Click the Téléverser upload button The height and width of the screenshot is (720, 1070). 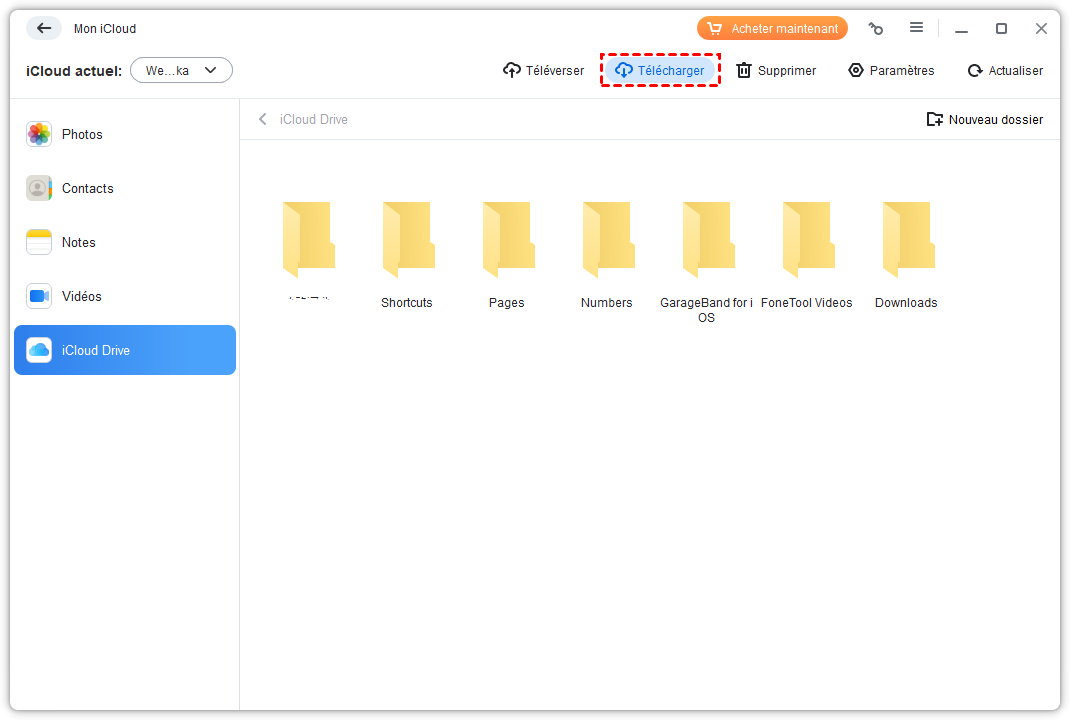(x=543, y=70)
